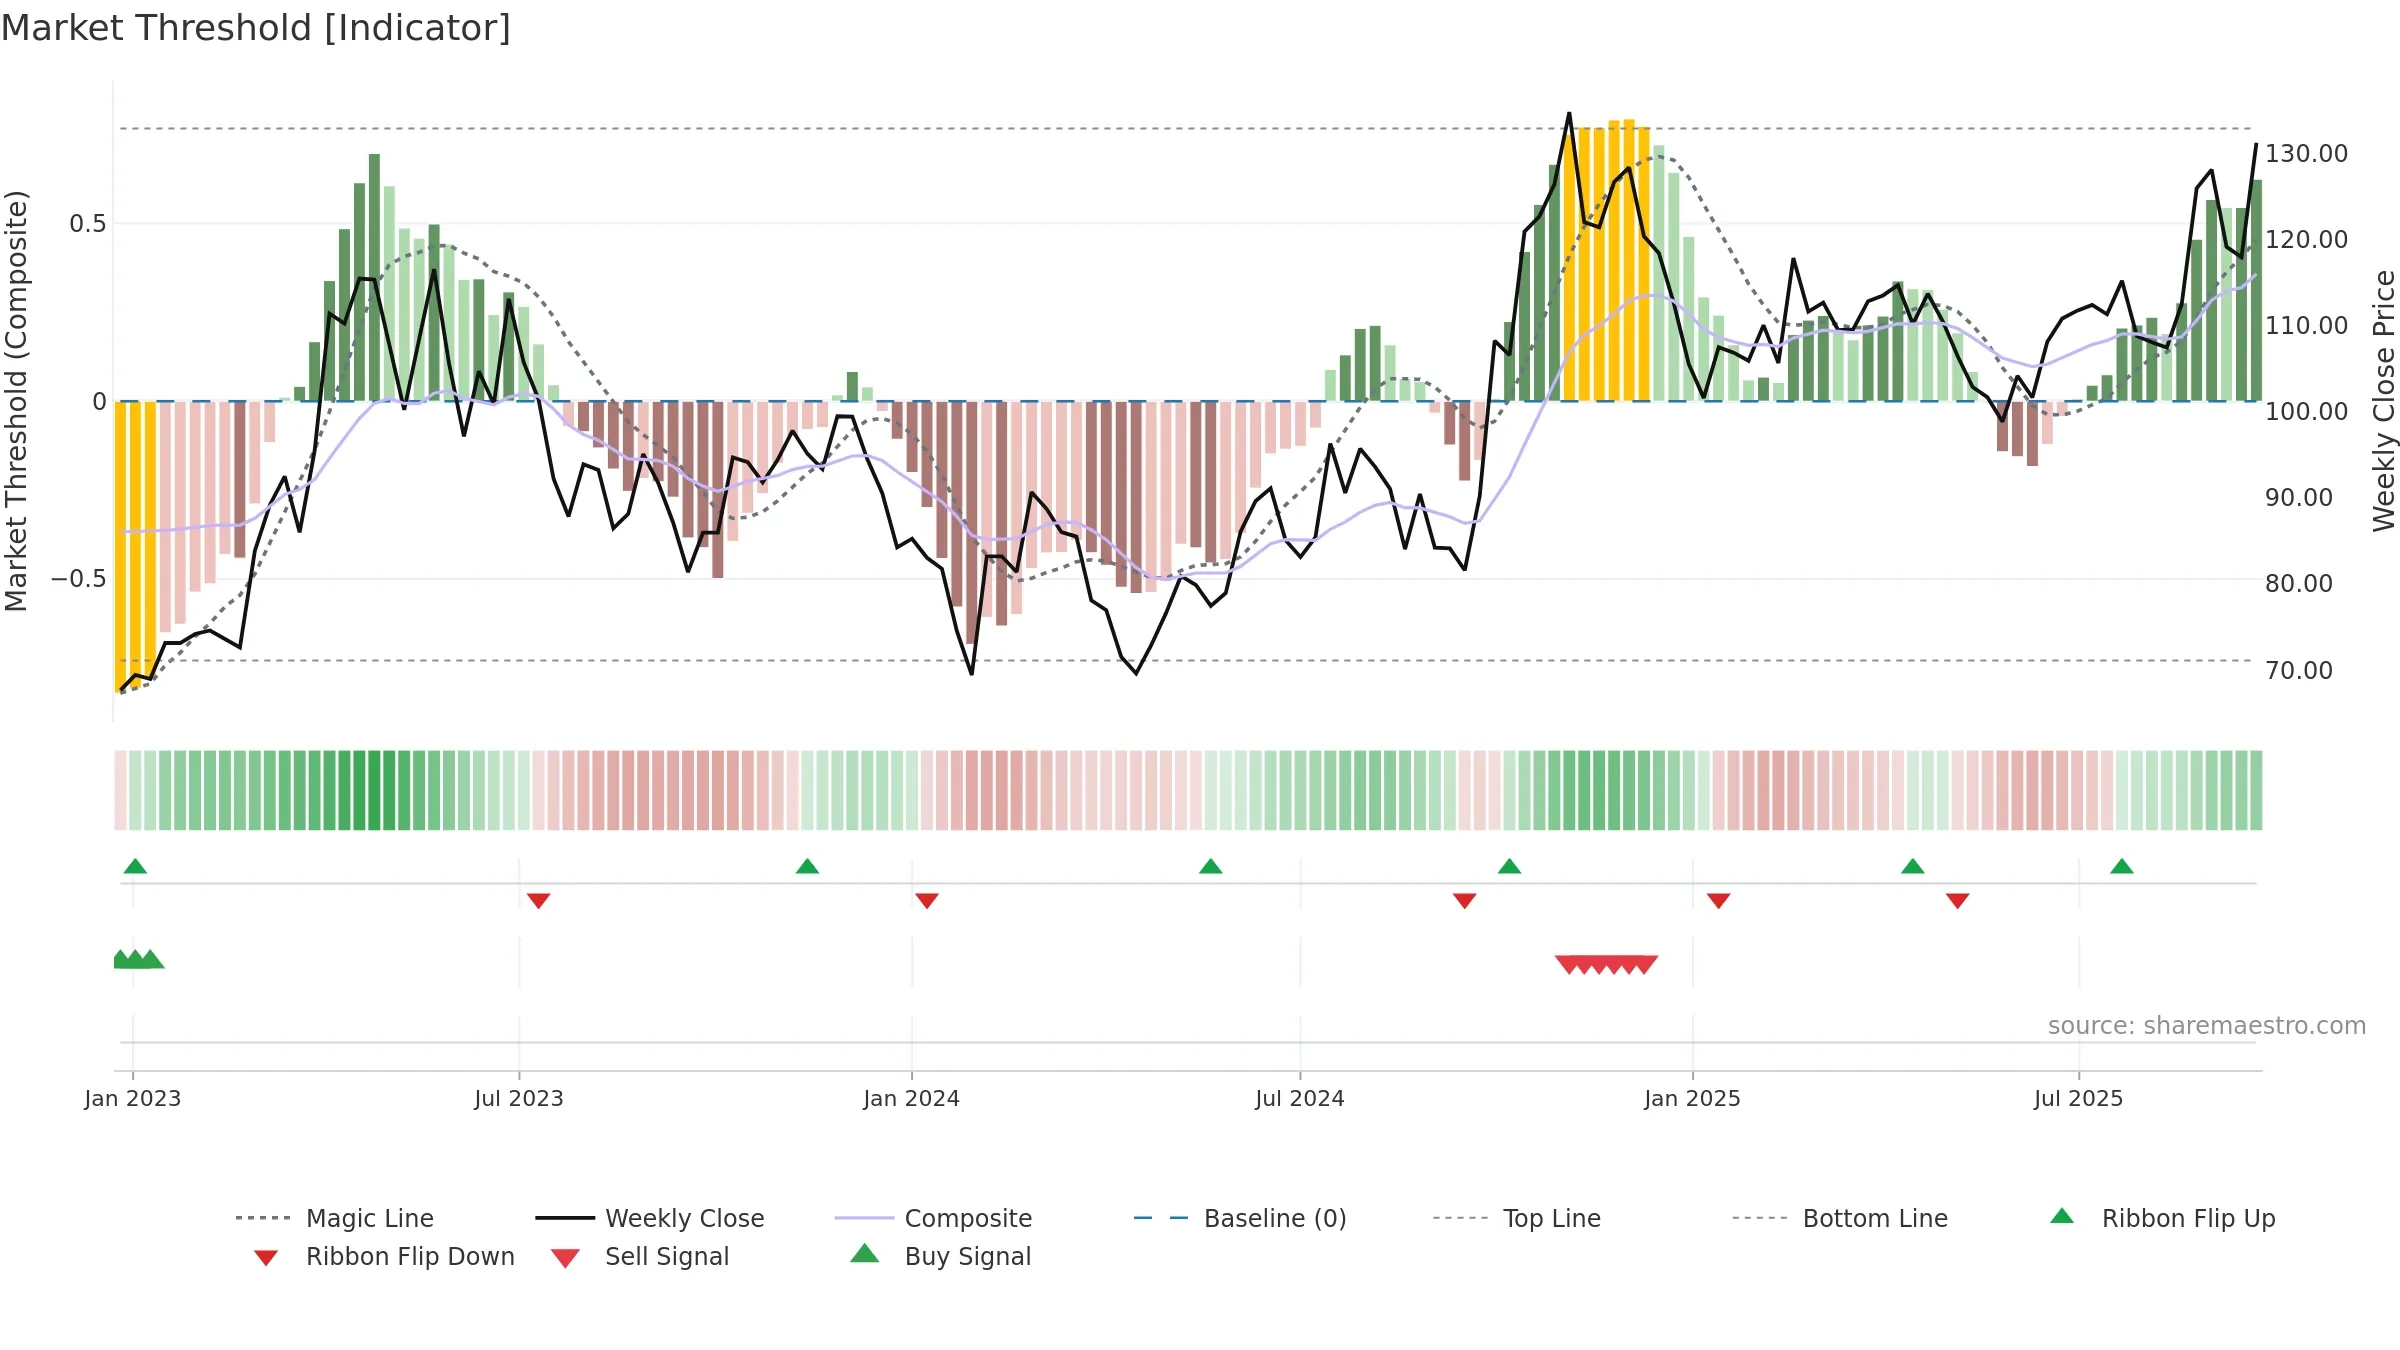
Task: Click the darkest green ribbon segment in early 2023
Action: (374, 790)
